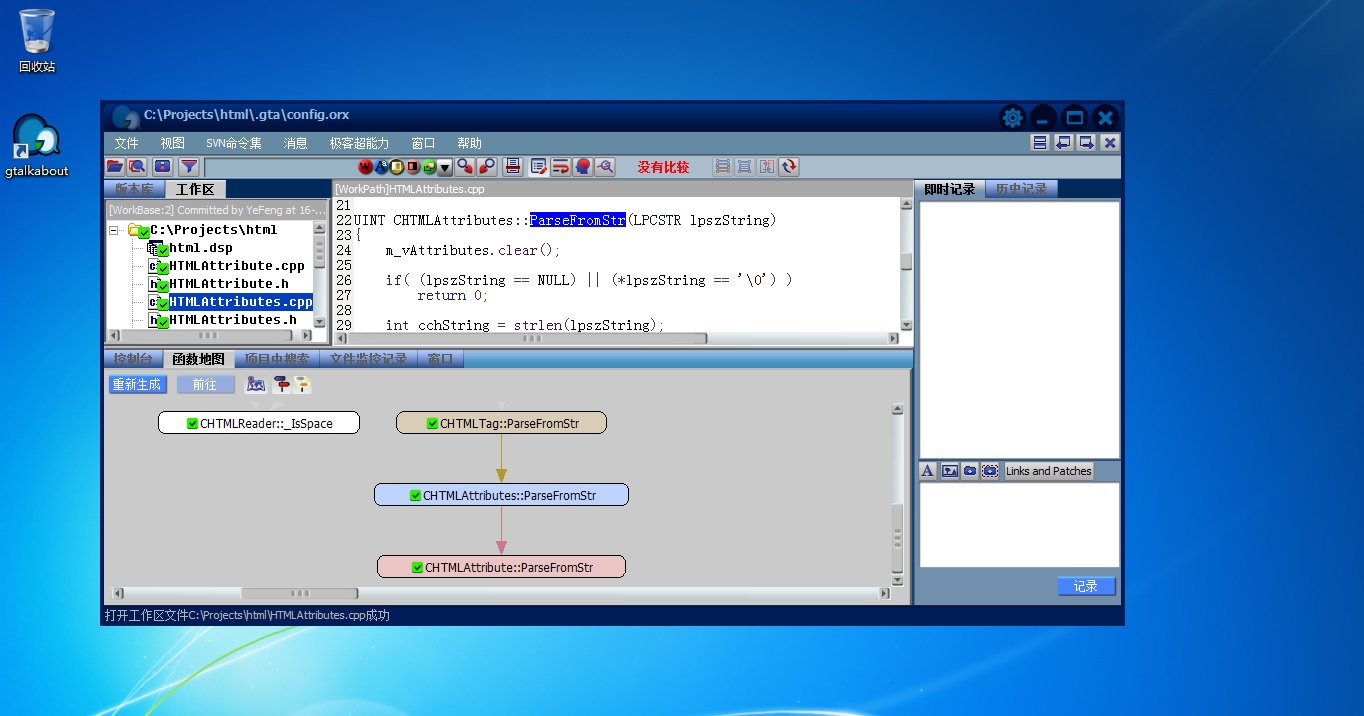
Task: Click the CHTMLAttribute::ParseFromStr function node
Action: 501,567
